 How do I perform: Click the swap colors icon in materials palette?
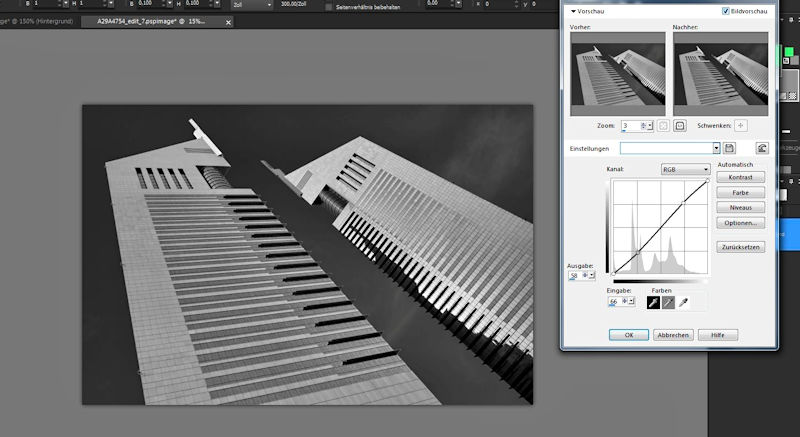tap(786, 61)
